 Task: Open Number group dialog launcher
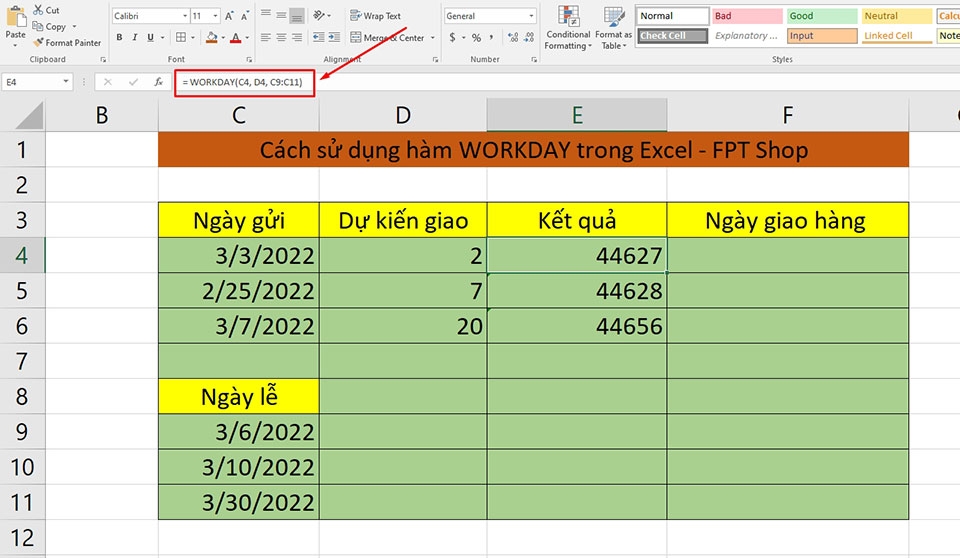pos(534,59)
